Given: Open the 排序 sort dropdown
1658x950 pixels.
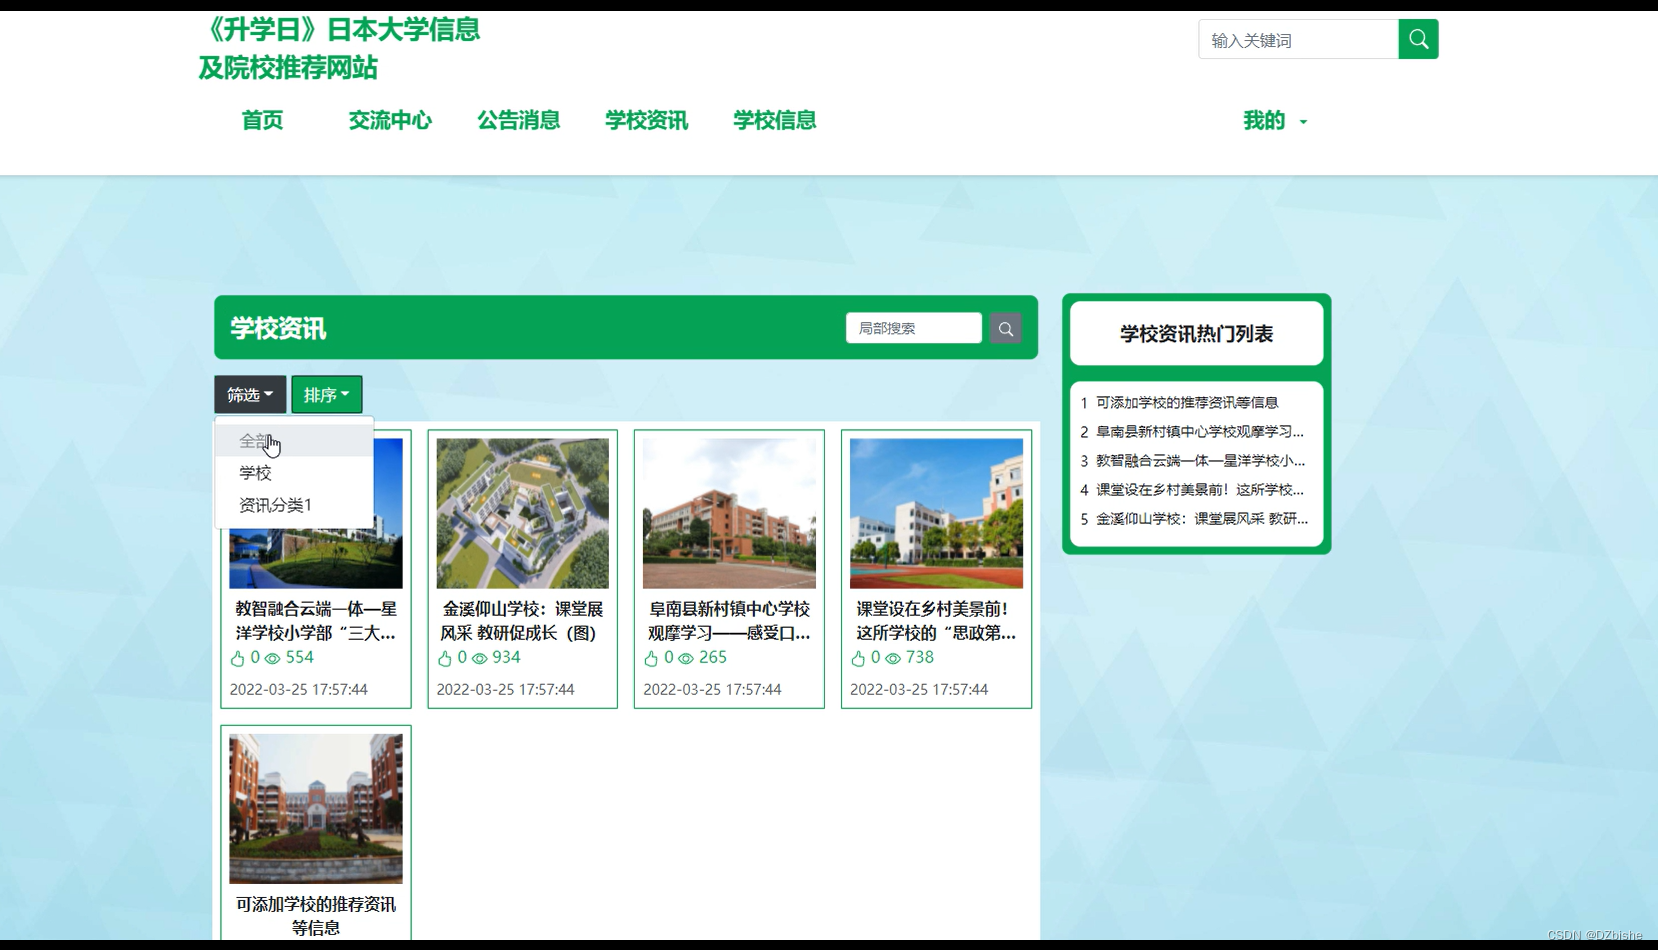Looking at the screenshot, I should [x=326, y=394].
